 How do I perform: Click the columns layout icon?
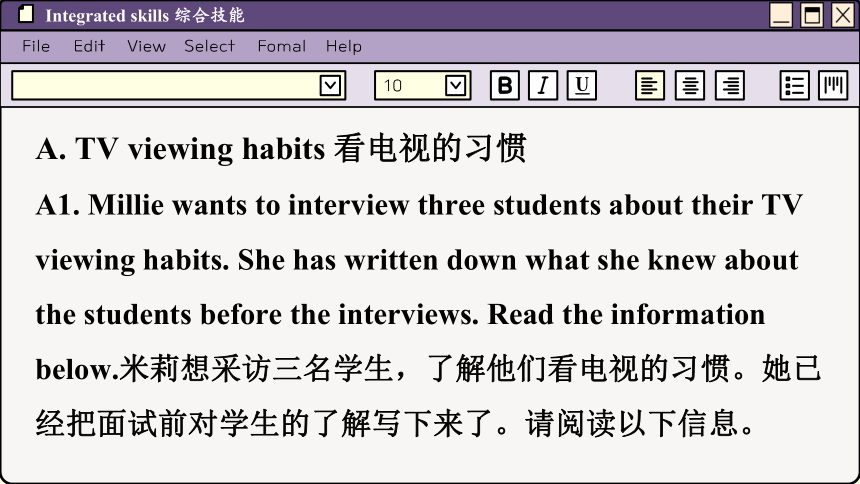tap(833, 86)
